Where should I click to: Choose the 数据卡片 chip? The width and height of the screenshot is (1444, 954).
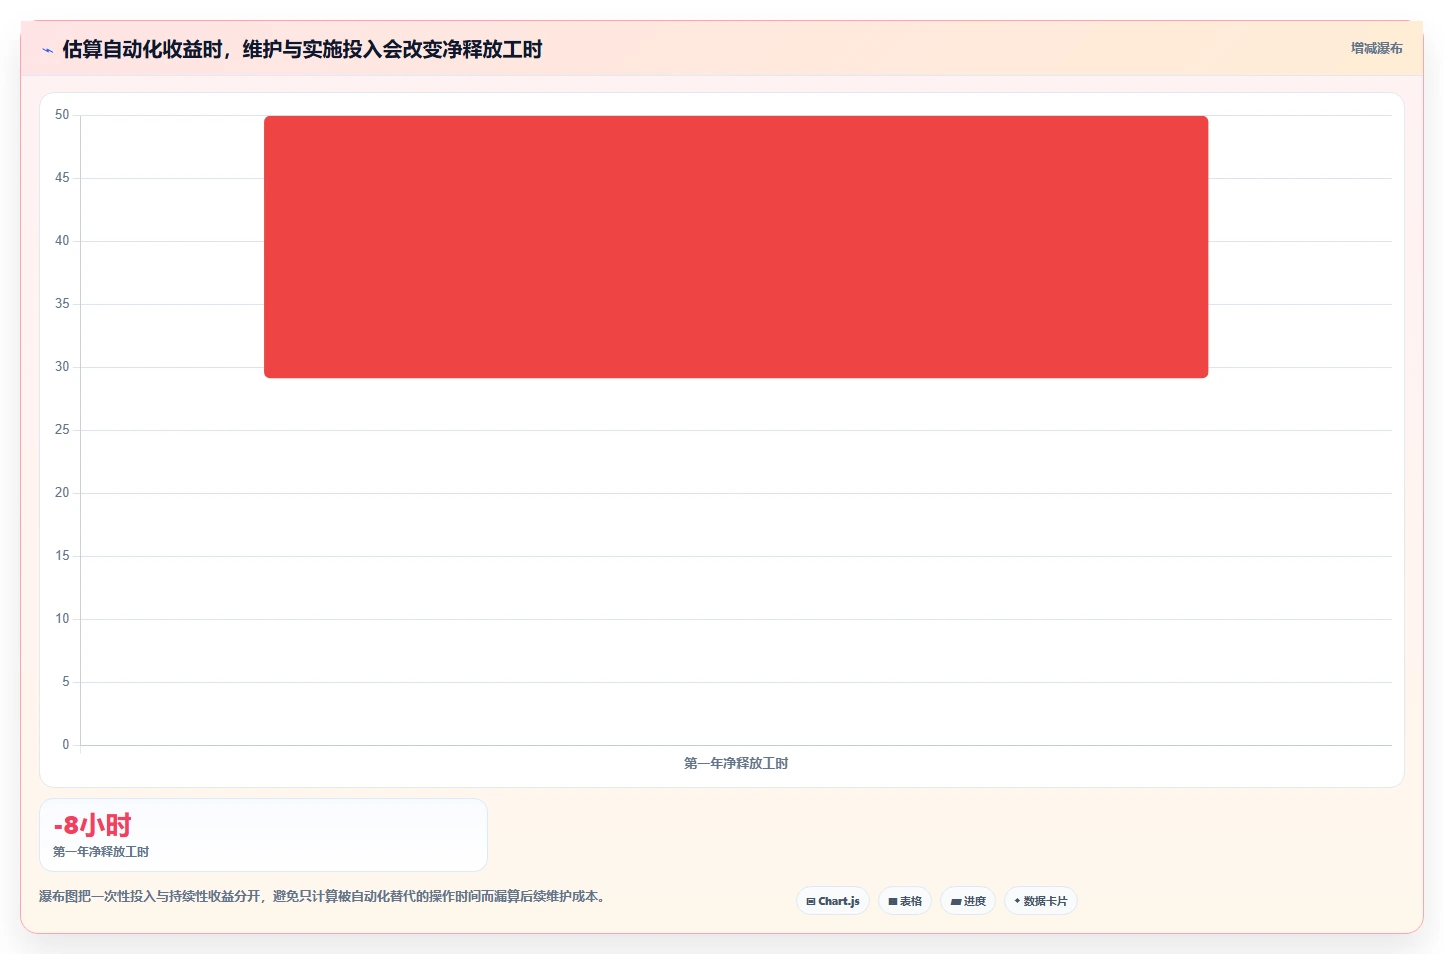[x=1041, y=901]
